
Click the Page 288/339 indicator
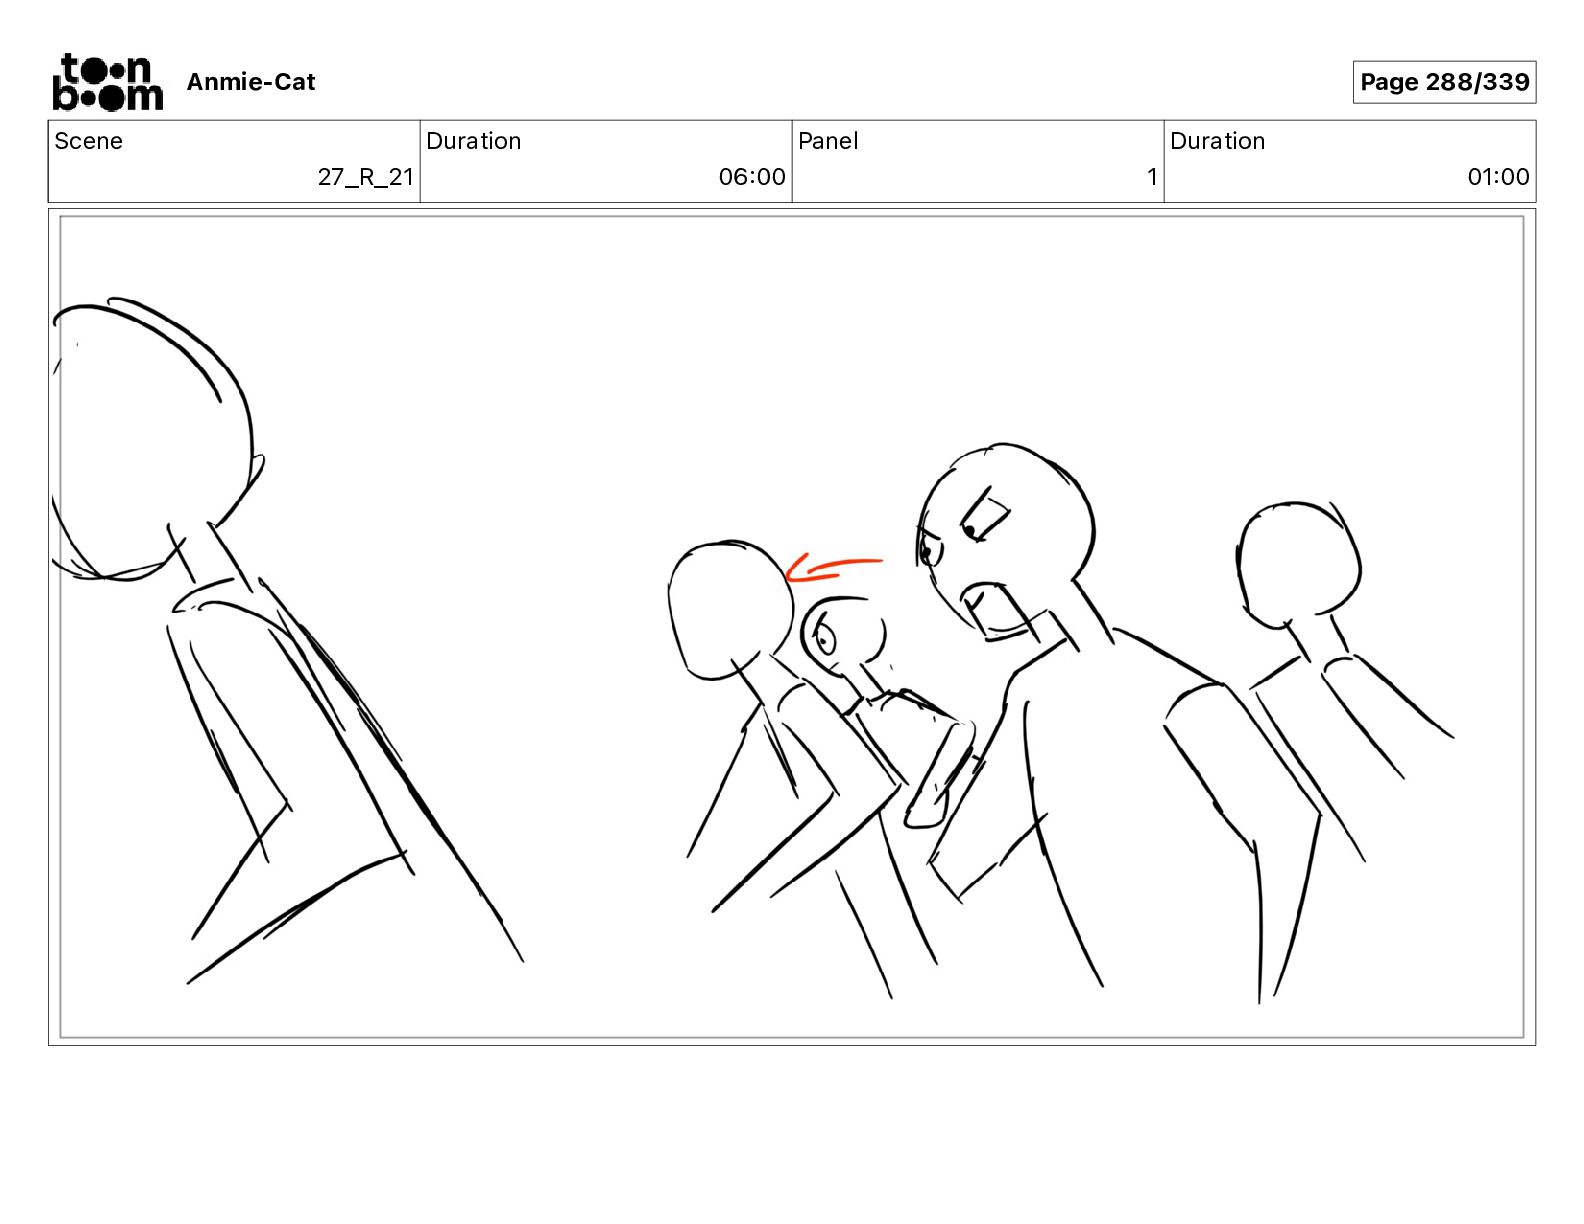pyautogui.click(x=1444, y=82)
